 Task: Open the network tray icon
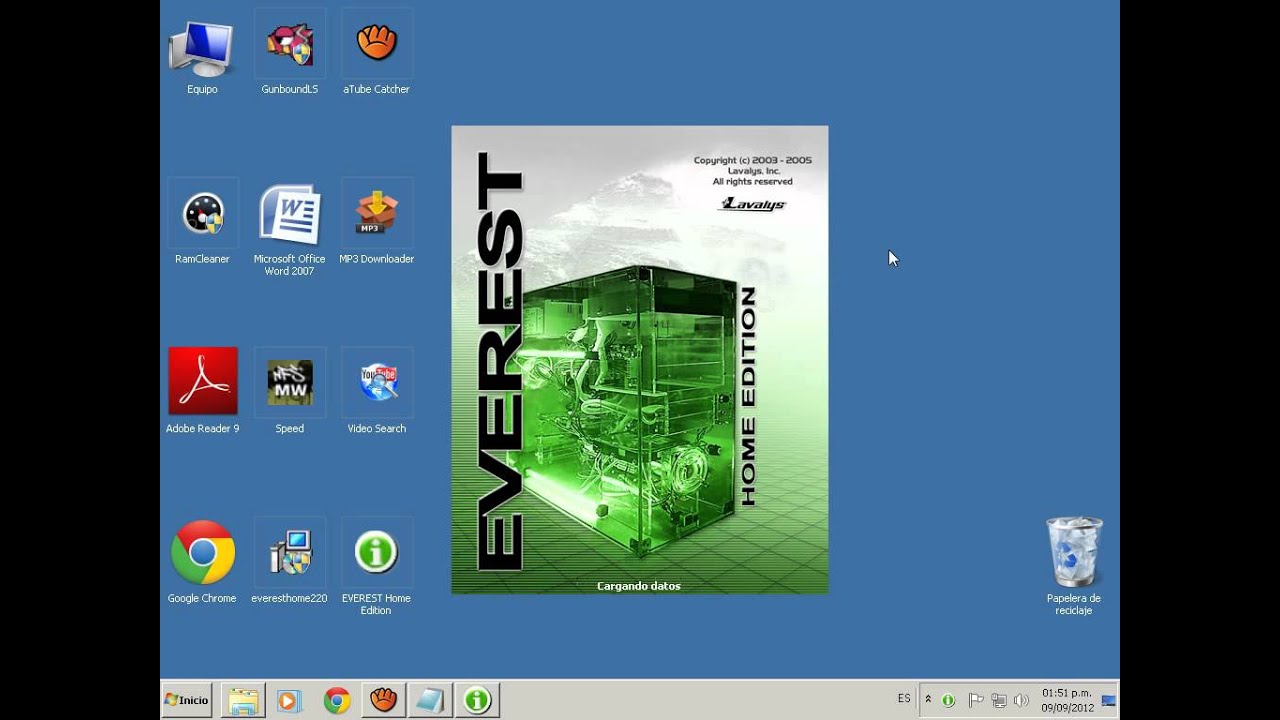[998, 700]
